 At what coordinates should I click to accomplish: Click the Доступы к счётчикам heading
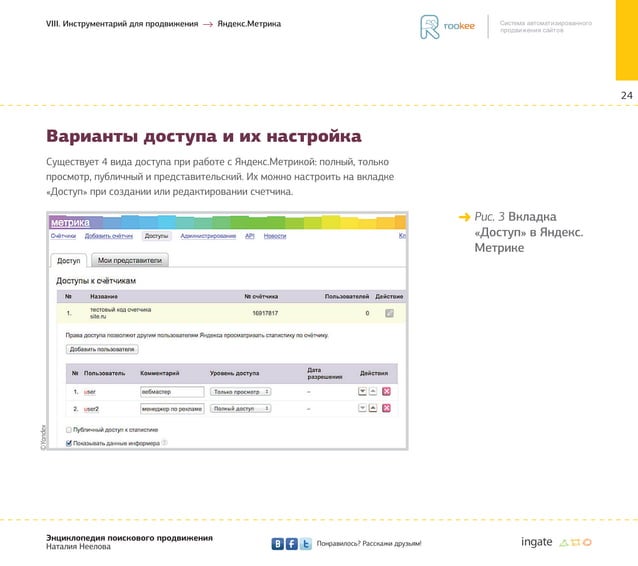pyautogui.click(x=96, y=281)
